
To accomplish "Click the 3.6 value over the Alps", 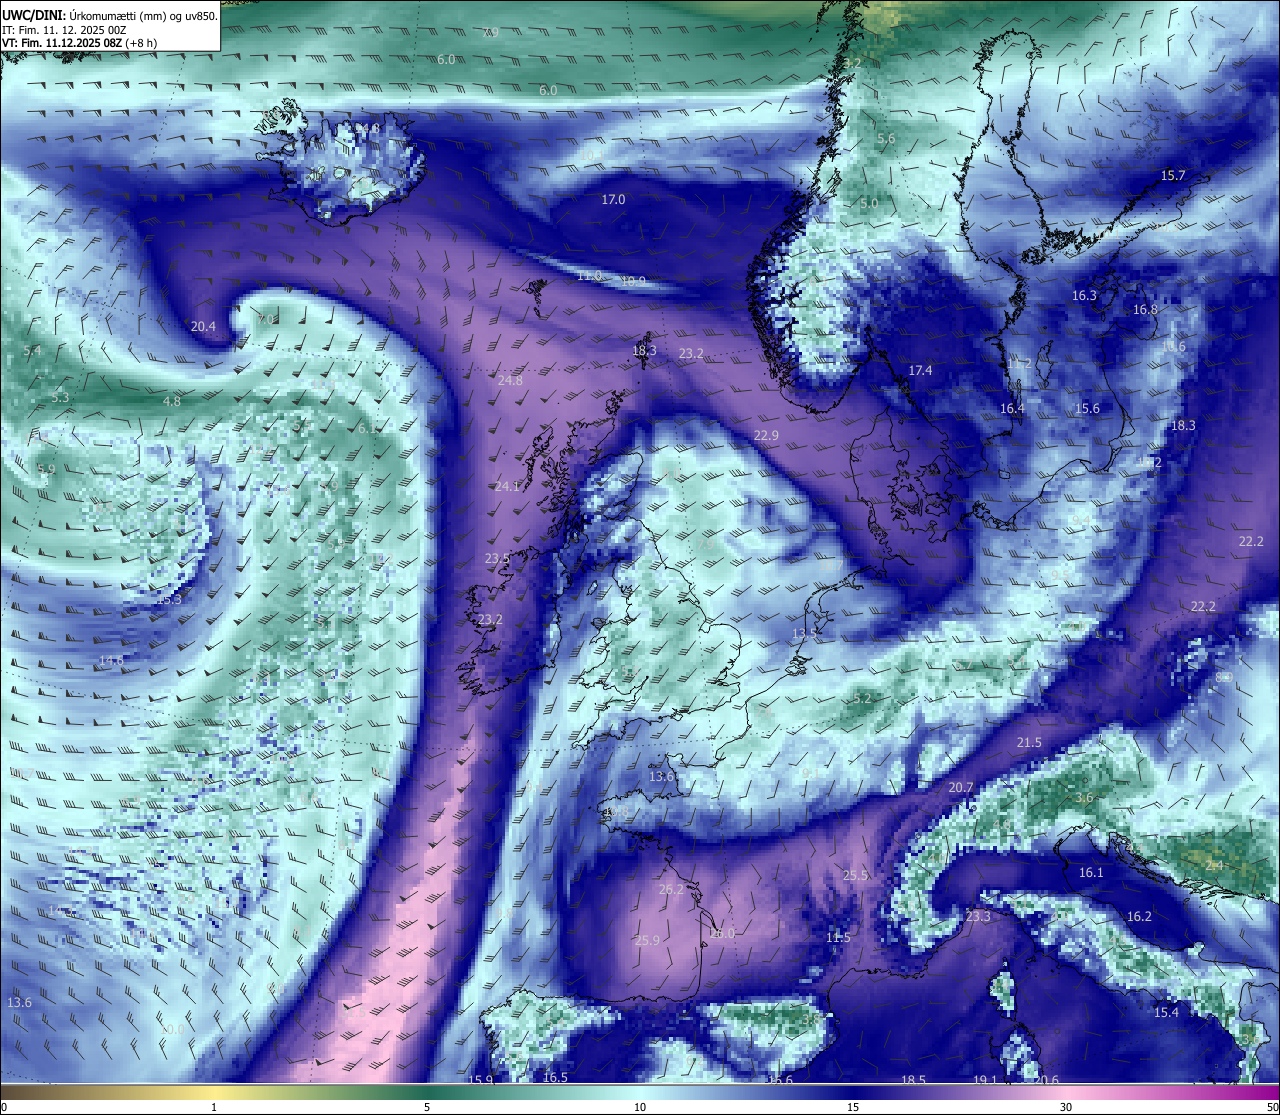I will pyautogui.click(x=1084, y=797).
